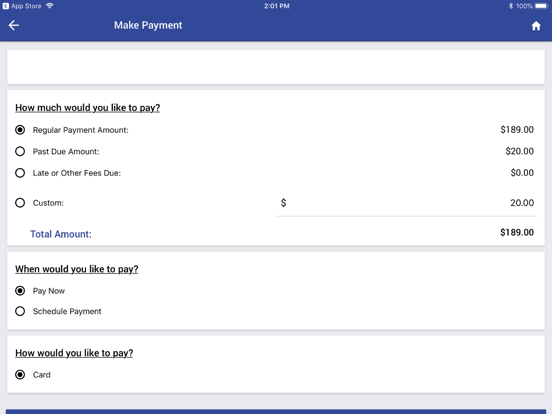Tap the battery indicator icon

click(x=541, y=6)
